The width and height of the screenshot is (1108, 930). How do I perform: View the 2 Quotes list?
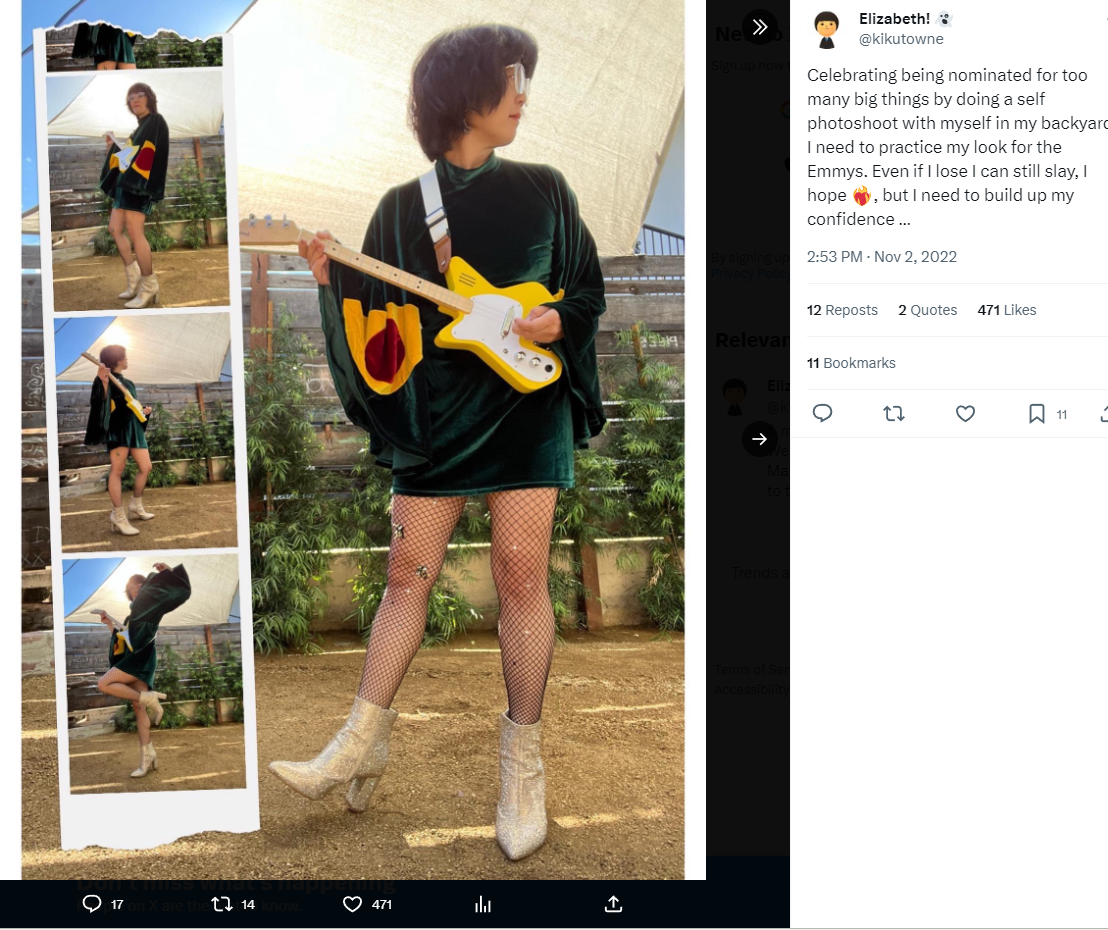[x=928, y=310]
